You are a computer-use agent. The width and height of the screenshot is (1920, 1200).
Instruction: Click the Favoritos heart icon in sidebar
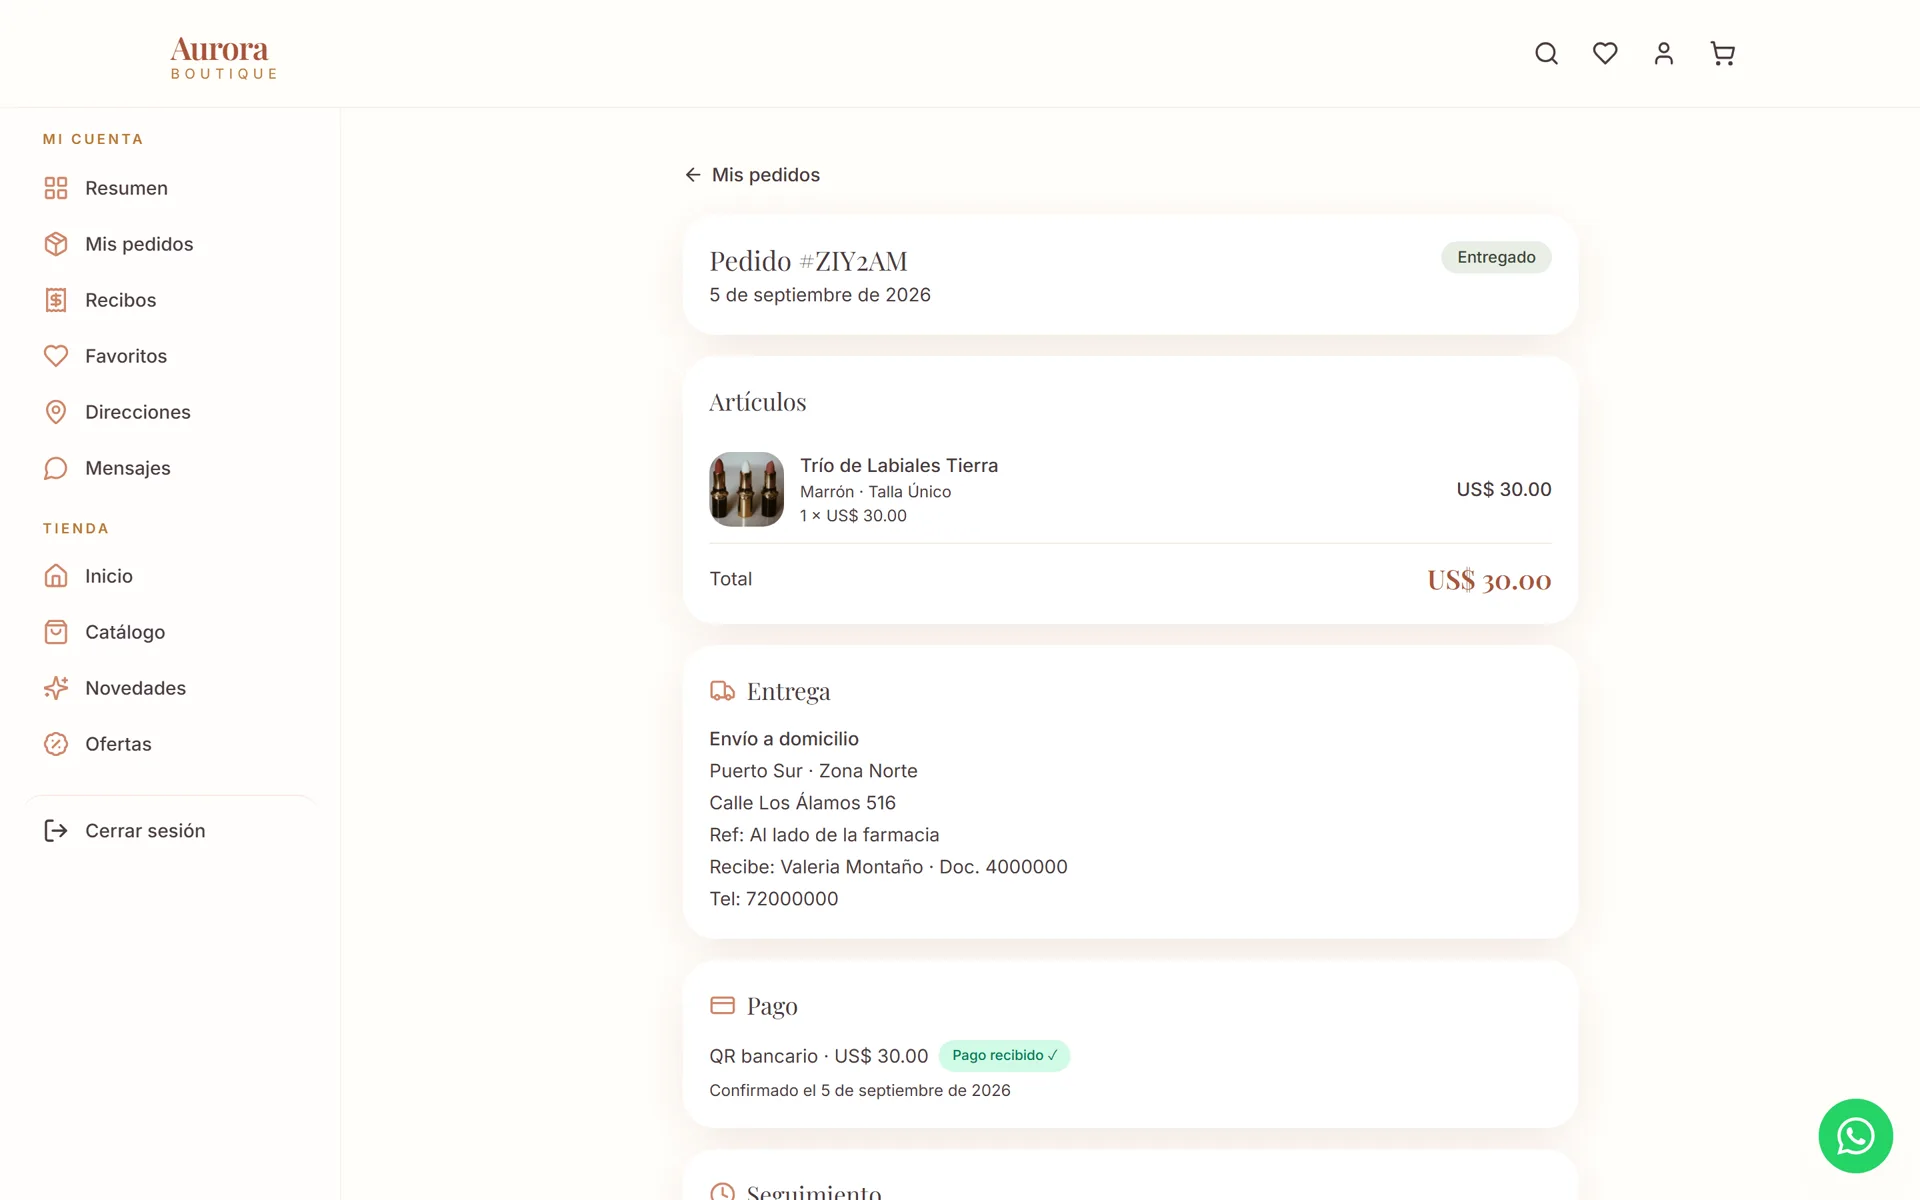pyautogui.click(x=56, y=356)
